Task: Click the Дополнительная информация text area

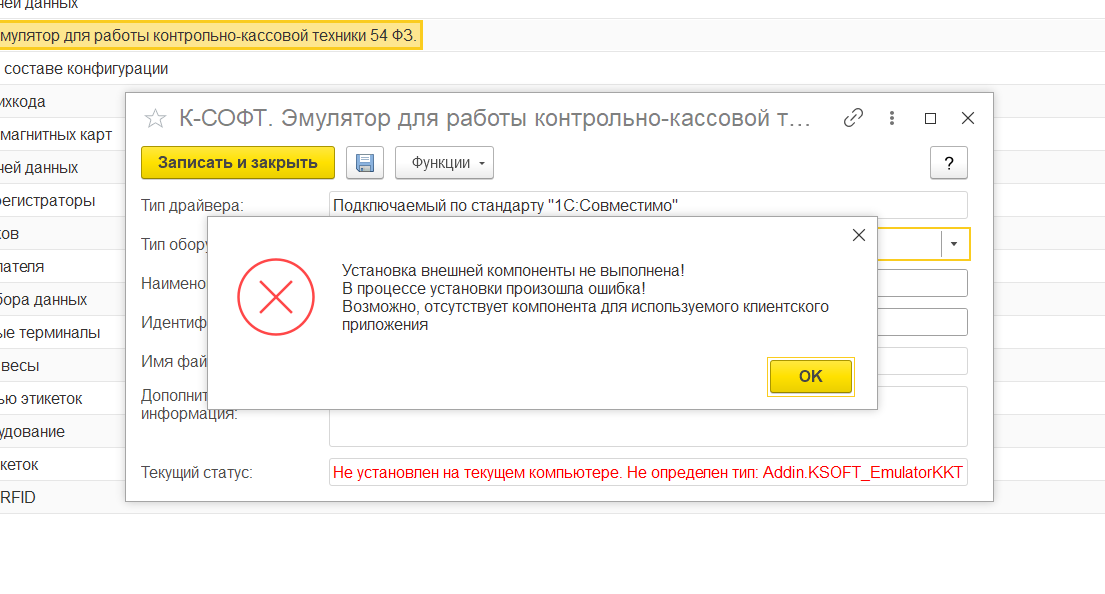Action: (x=648, y=416)
